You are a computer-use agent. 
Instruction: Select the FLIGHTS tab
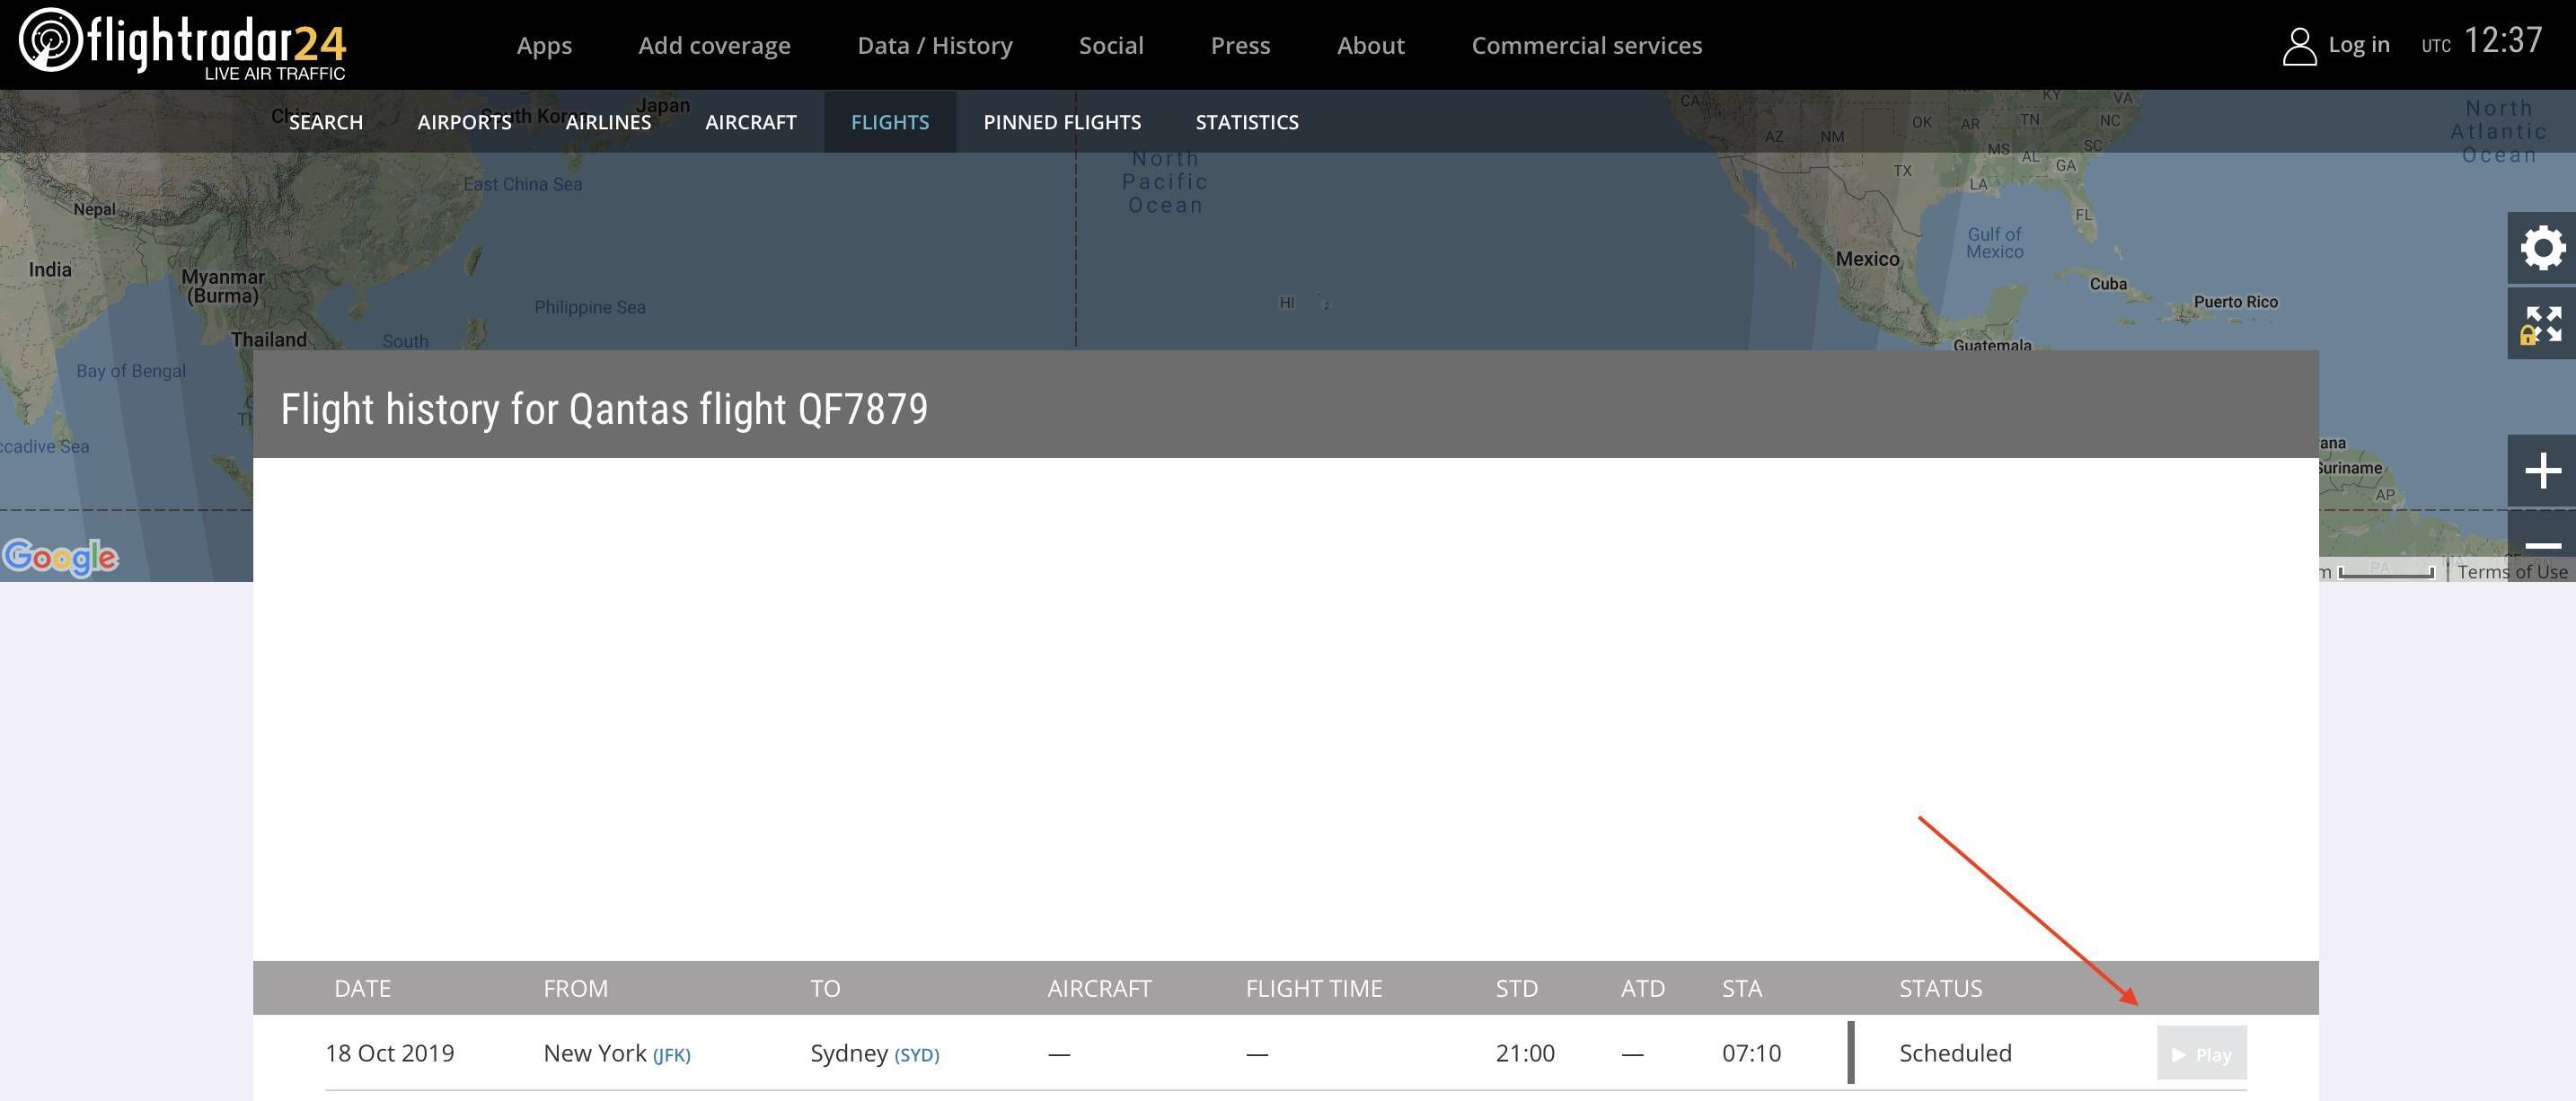coord(890,122)
